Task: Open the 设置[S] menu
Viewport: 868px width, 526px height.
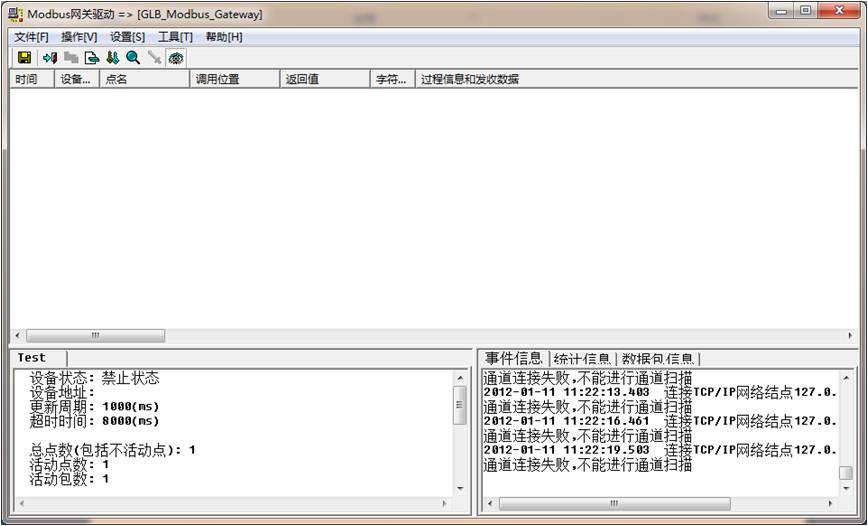Action: (x=127, y=37)
